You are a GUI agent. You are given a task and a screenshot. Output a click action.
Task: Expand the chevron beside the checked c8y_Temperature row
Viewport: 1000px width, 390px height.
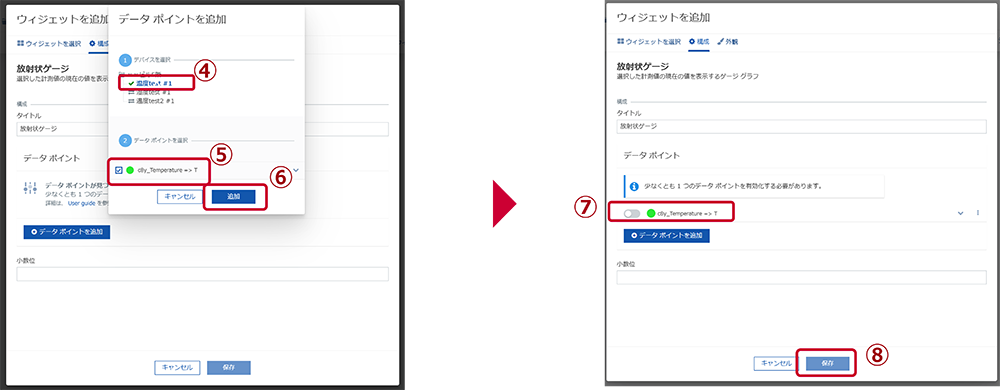point(296,170)
